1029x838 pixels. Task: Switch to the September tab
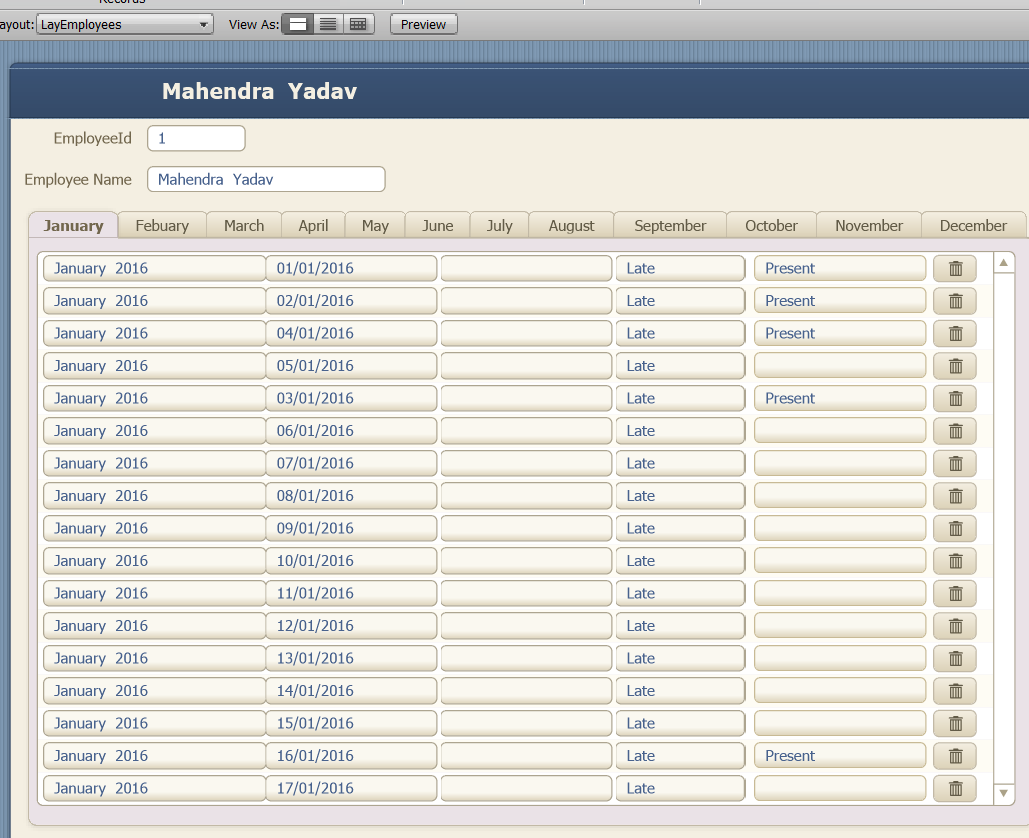[670, 226]
